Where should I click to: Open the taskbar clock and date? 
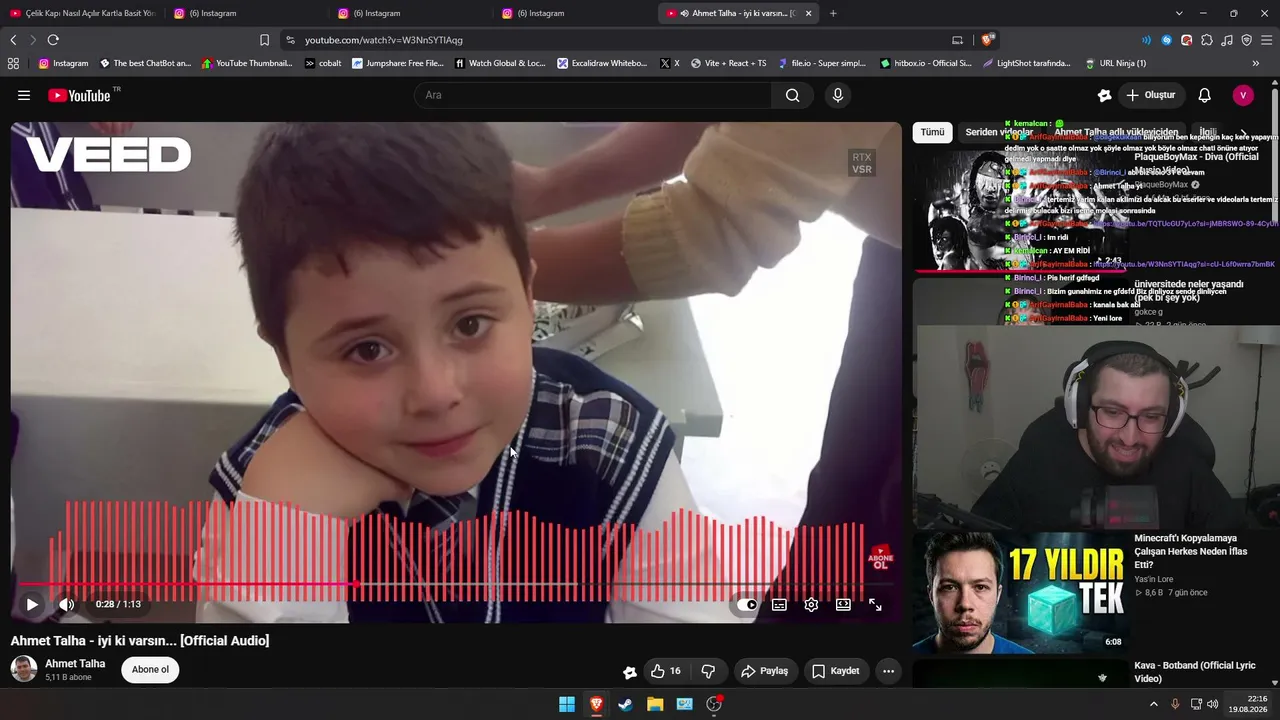click(1247, 704)
